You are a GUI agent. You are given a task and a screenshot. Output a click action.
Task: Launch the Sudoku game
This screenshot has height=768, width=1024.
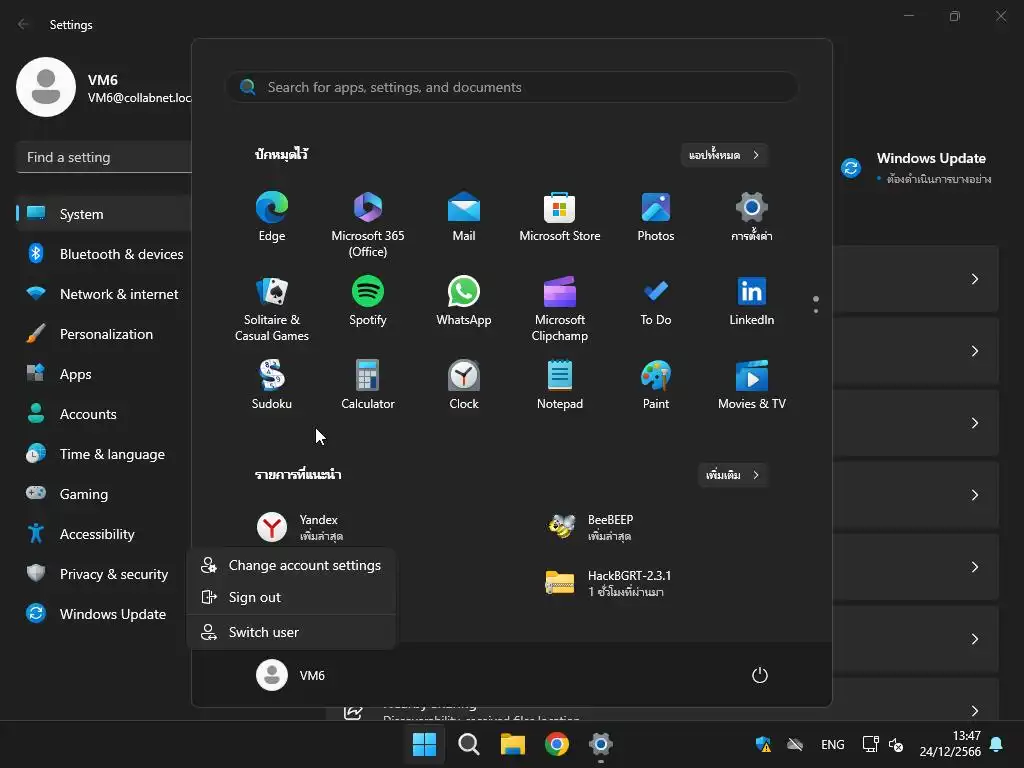point(272,385)
